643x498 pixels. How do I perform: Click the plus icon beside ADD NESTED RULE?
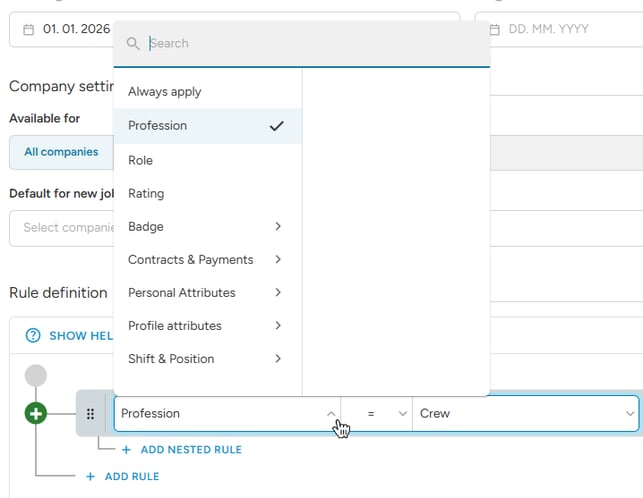pyautogui.click(x=127, y=450)
